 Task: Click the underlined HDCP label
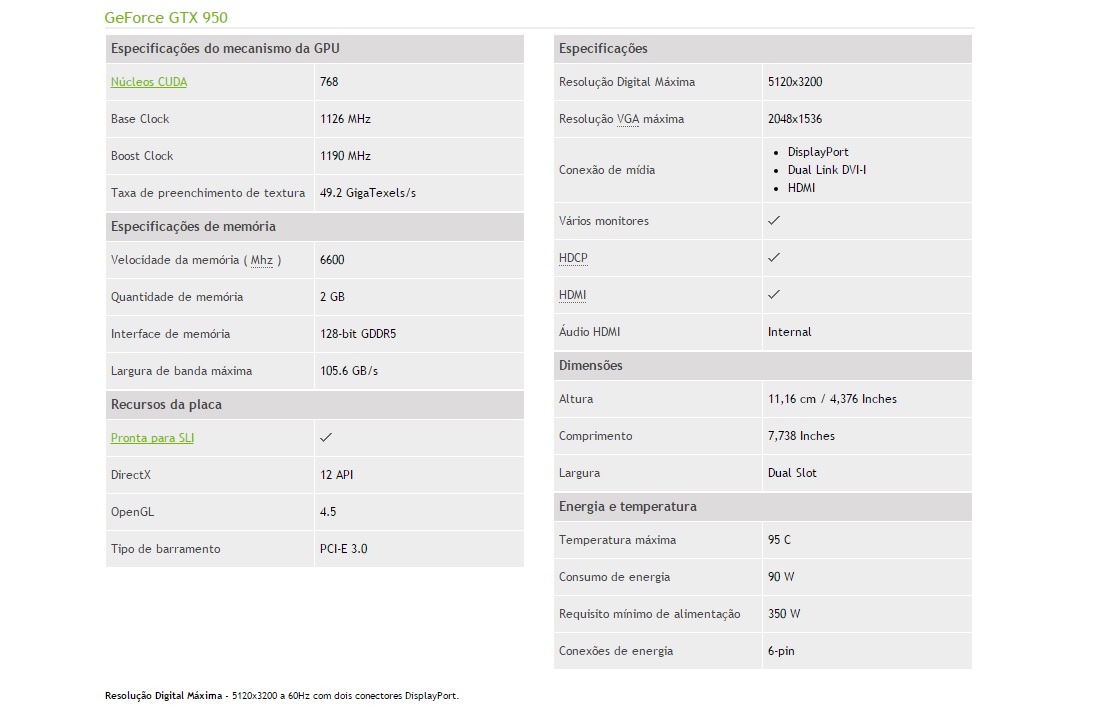coord(573,258)
